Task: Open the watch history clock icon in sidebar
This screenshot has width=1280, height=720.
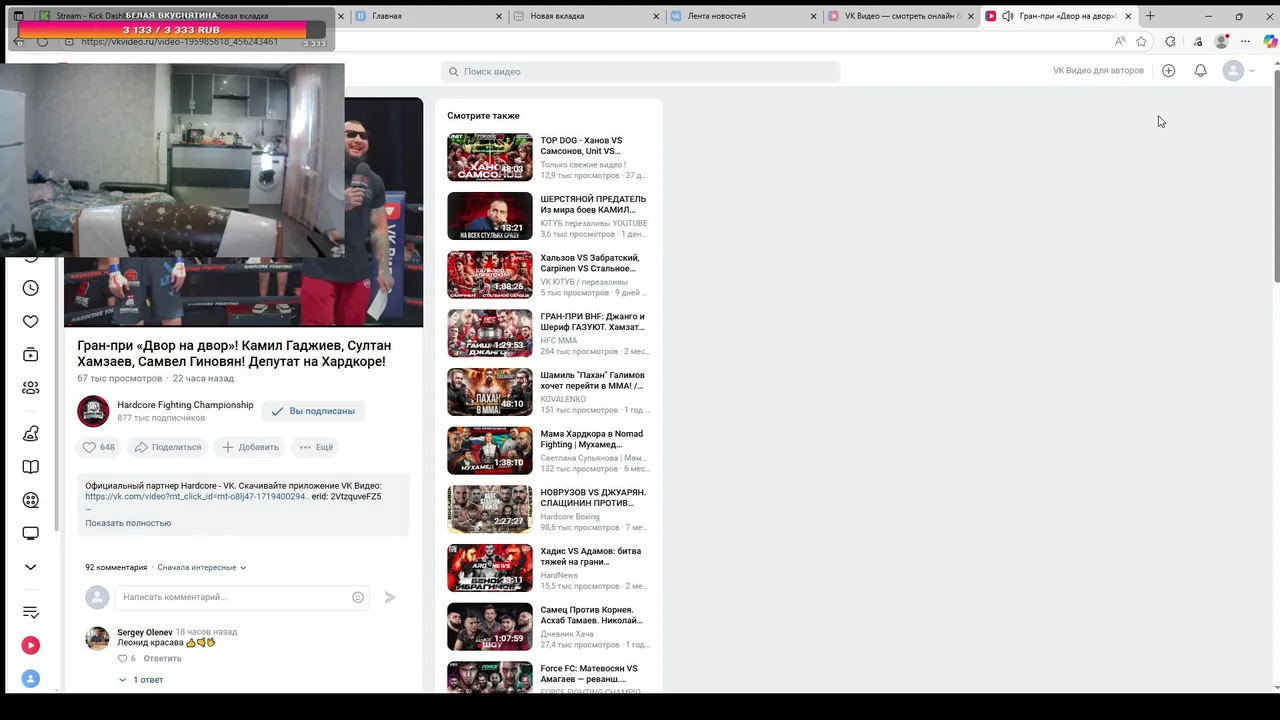Action: pyautogui.click(x=31, y=288)
